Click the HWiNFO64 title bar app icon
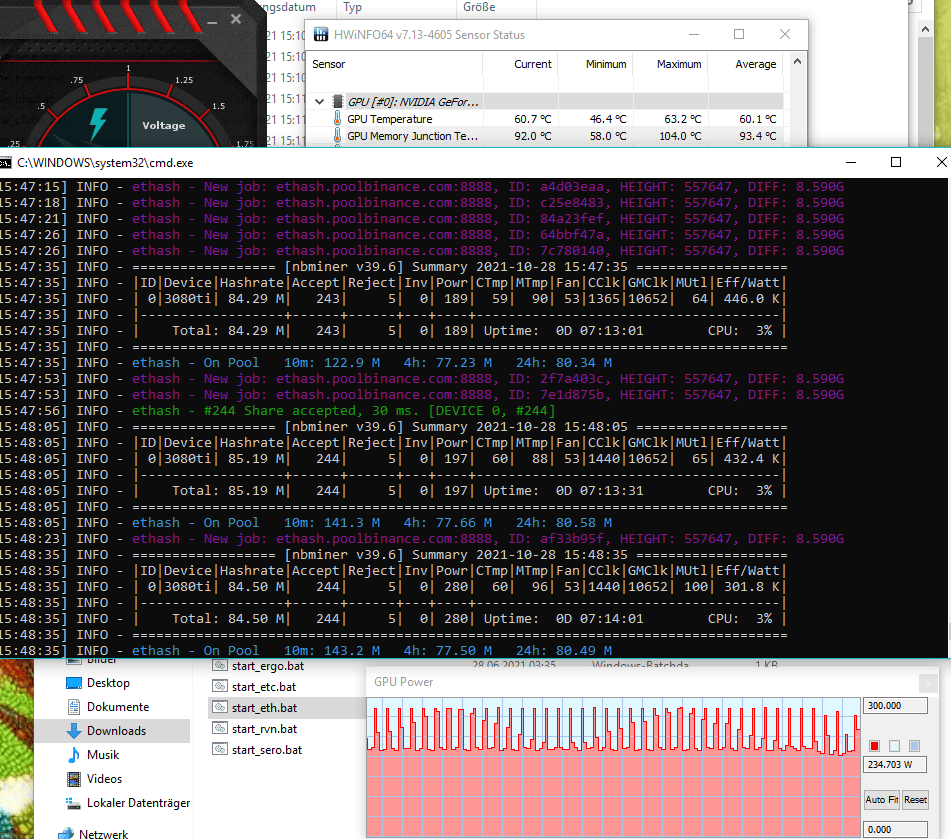 coord(321,35)
